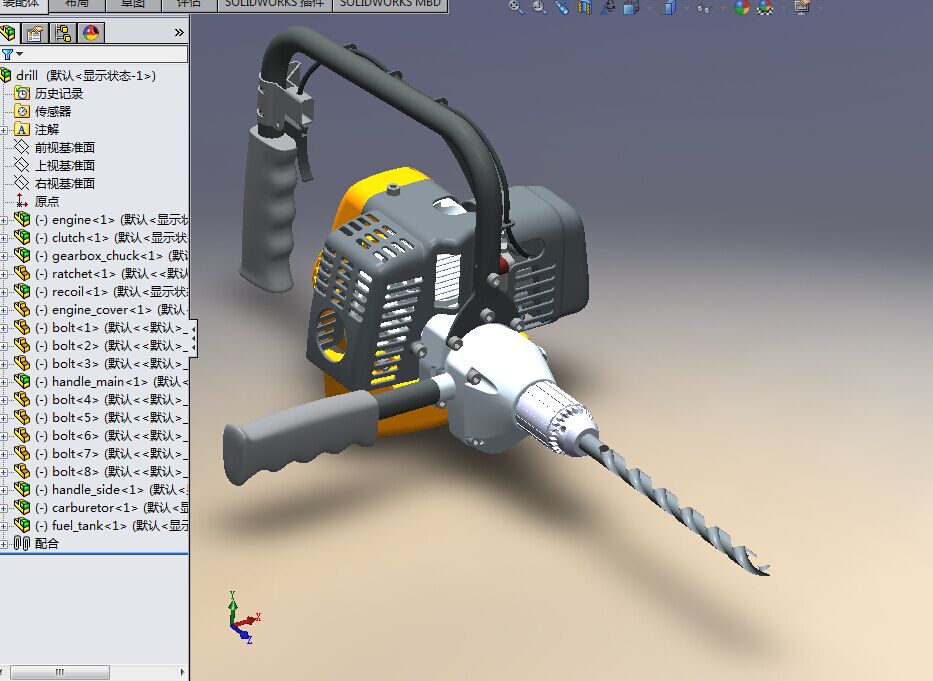Click the Previous View icon

pos(562,7)
